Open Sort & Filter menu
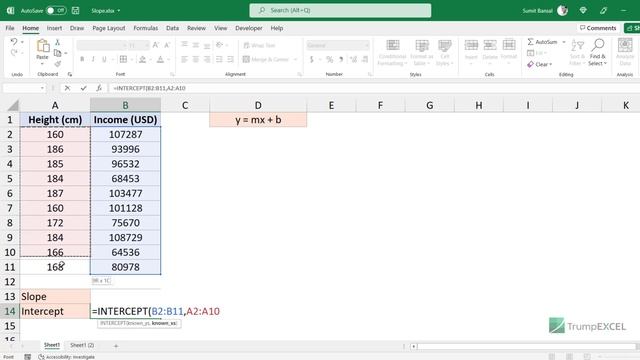The image size is (640, 360). (x=577, y=52)
